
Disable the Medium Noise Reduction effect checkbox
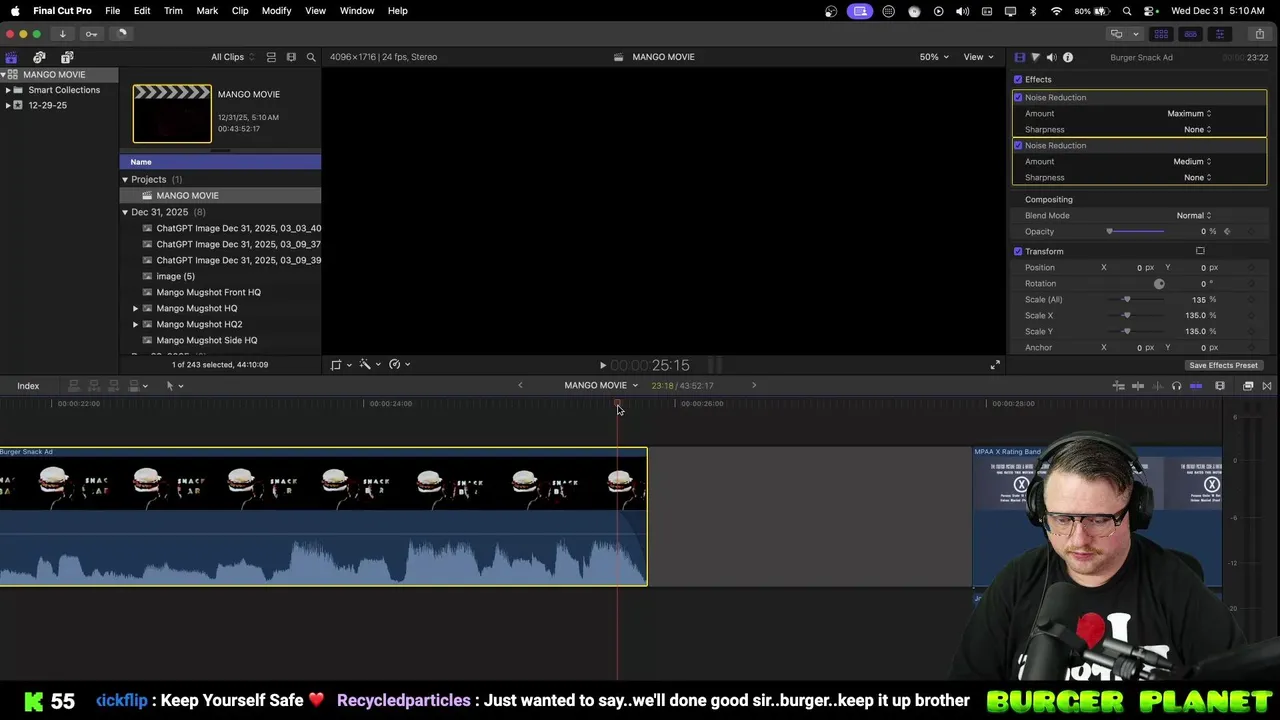click(x=1018, y=145)
